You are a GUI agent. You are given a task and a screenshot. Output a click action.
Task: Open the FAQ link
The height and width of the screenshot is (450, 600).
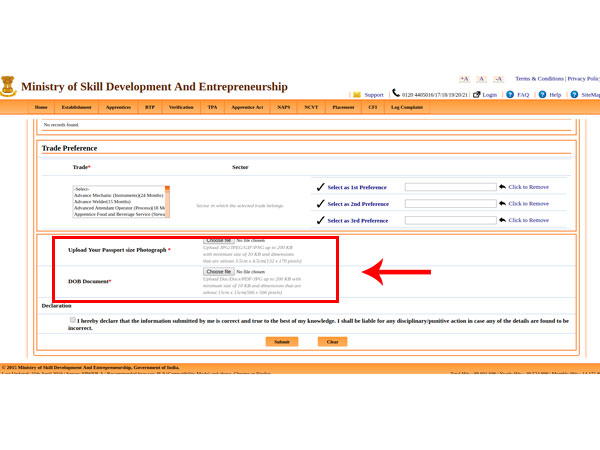pyautogui.click(x=523, y=95)
